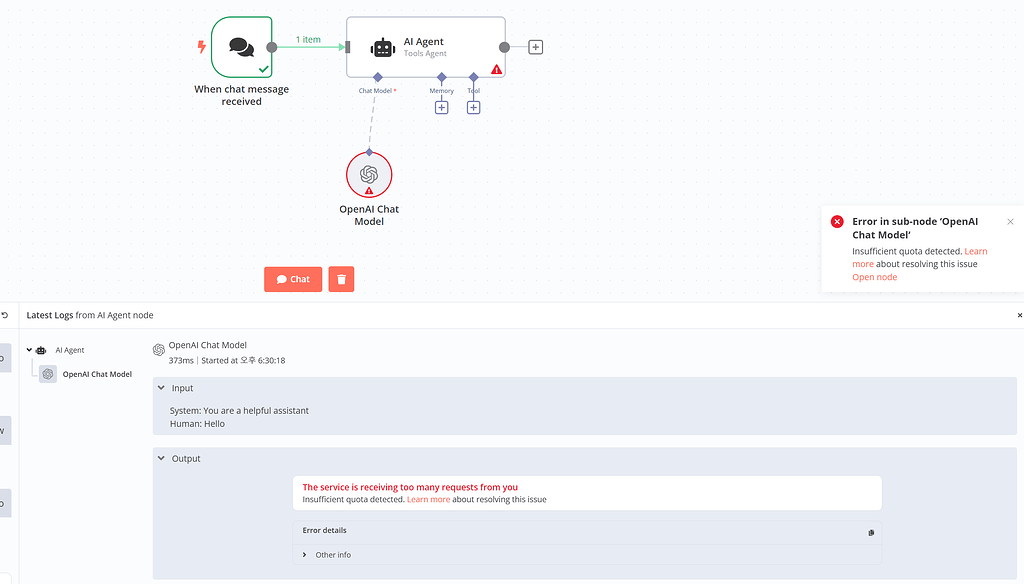Select the When chat message received trigger node
1024x584 pixels.
tap(241, 47)
